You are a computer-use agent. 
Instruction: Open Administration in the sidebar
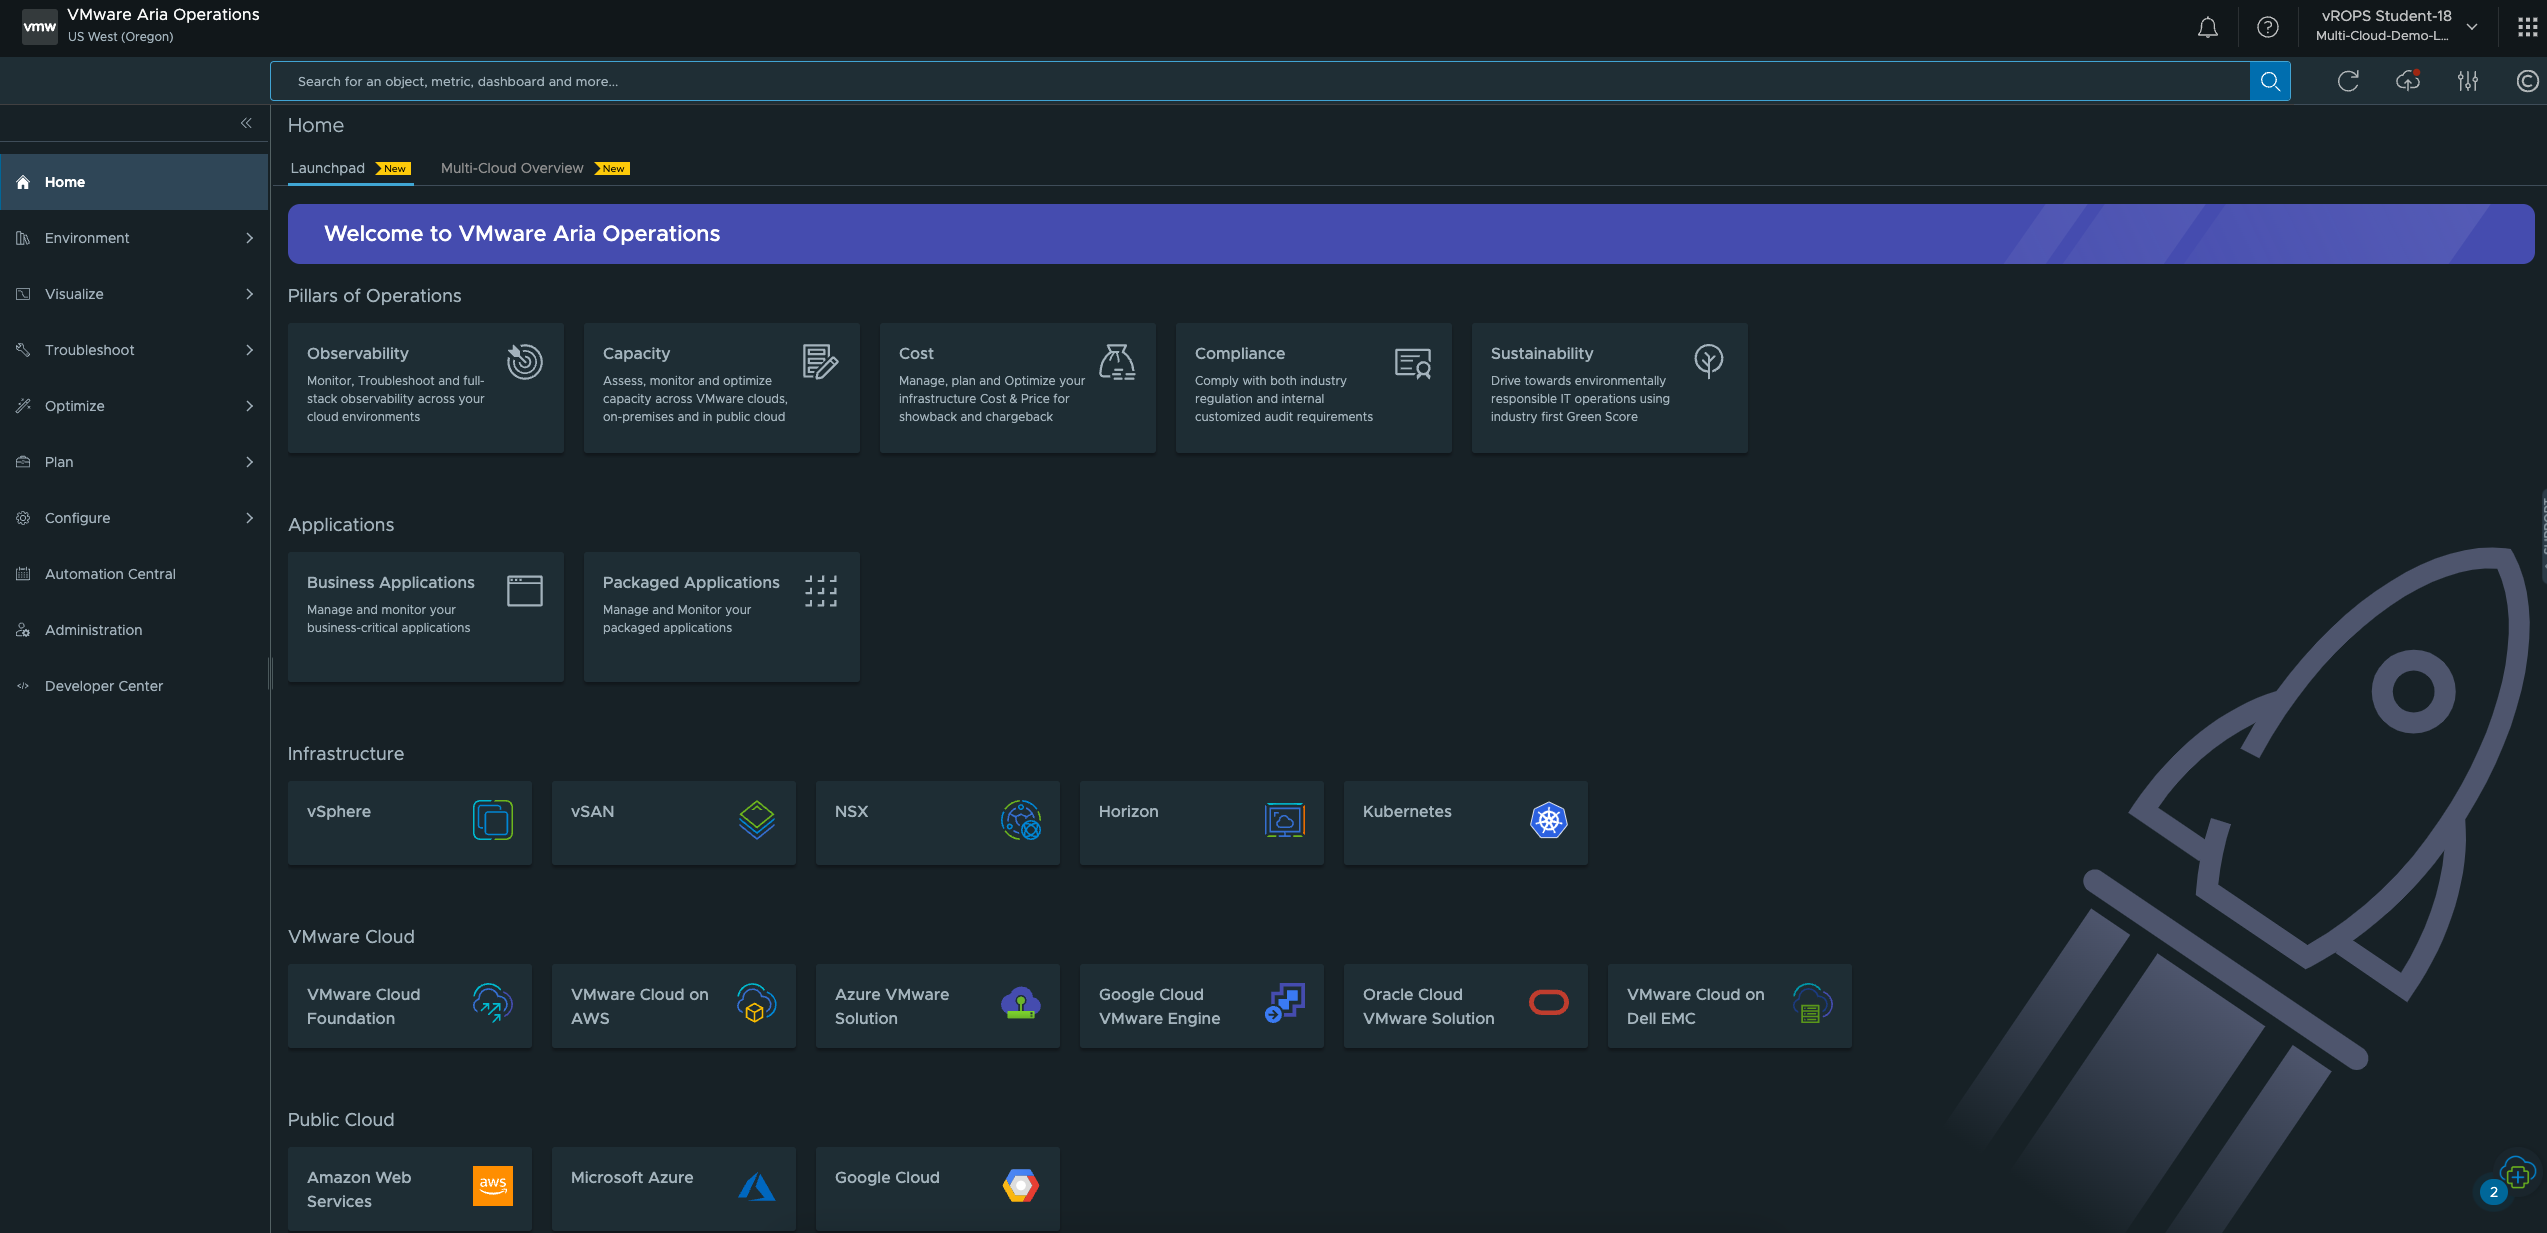pyautogui.click(x=134, y=630)
